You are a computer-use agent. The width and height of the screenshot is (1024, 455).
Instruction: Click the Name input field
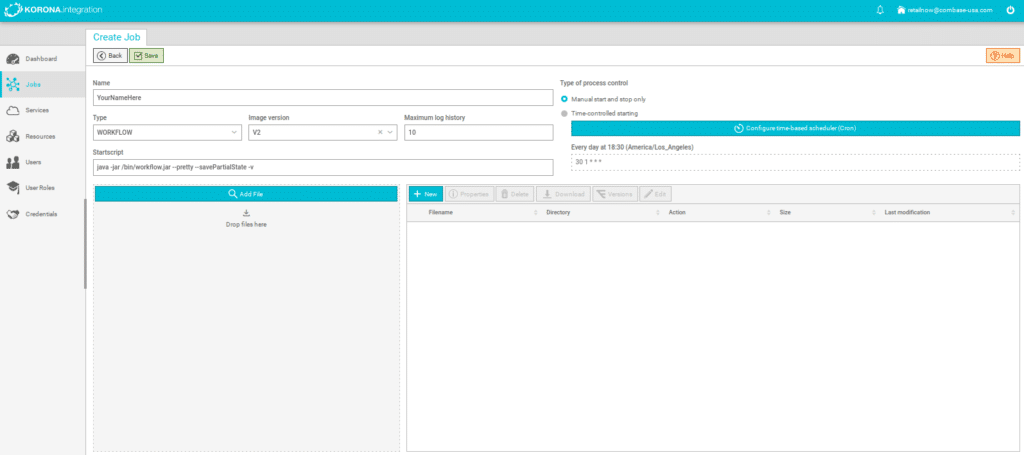pyautogui.click(x=323, y=98)
